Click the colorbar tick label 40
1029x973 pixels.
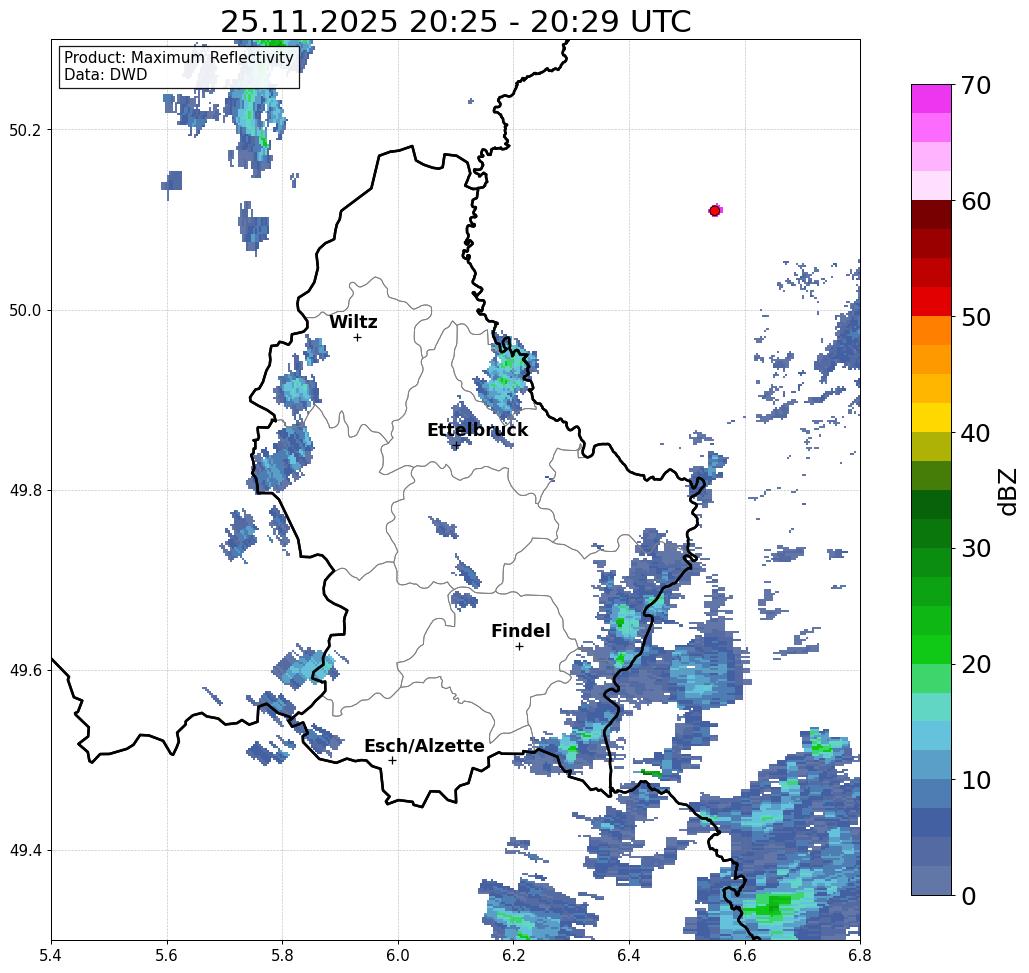coord(975,433)
